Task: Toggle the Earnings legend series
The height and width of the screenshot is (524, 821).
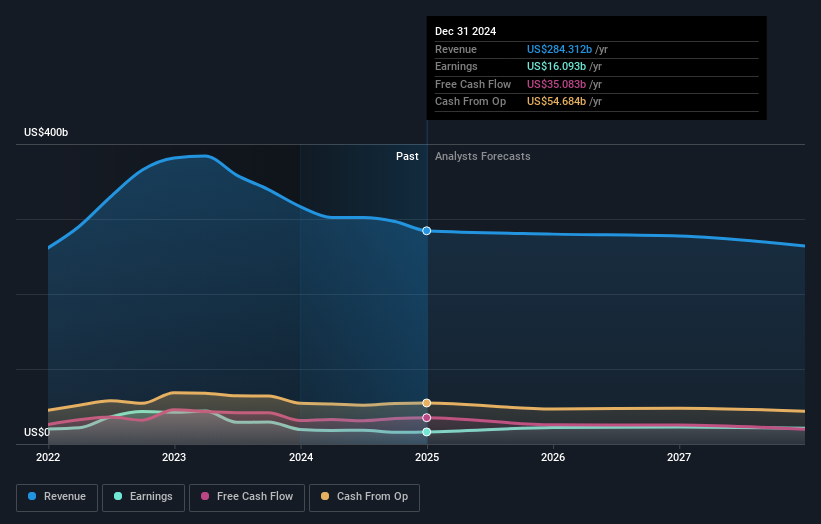Action: [x=143, y=497]
